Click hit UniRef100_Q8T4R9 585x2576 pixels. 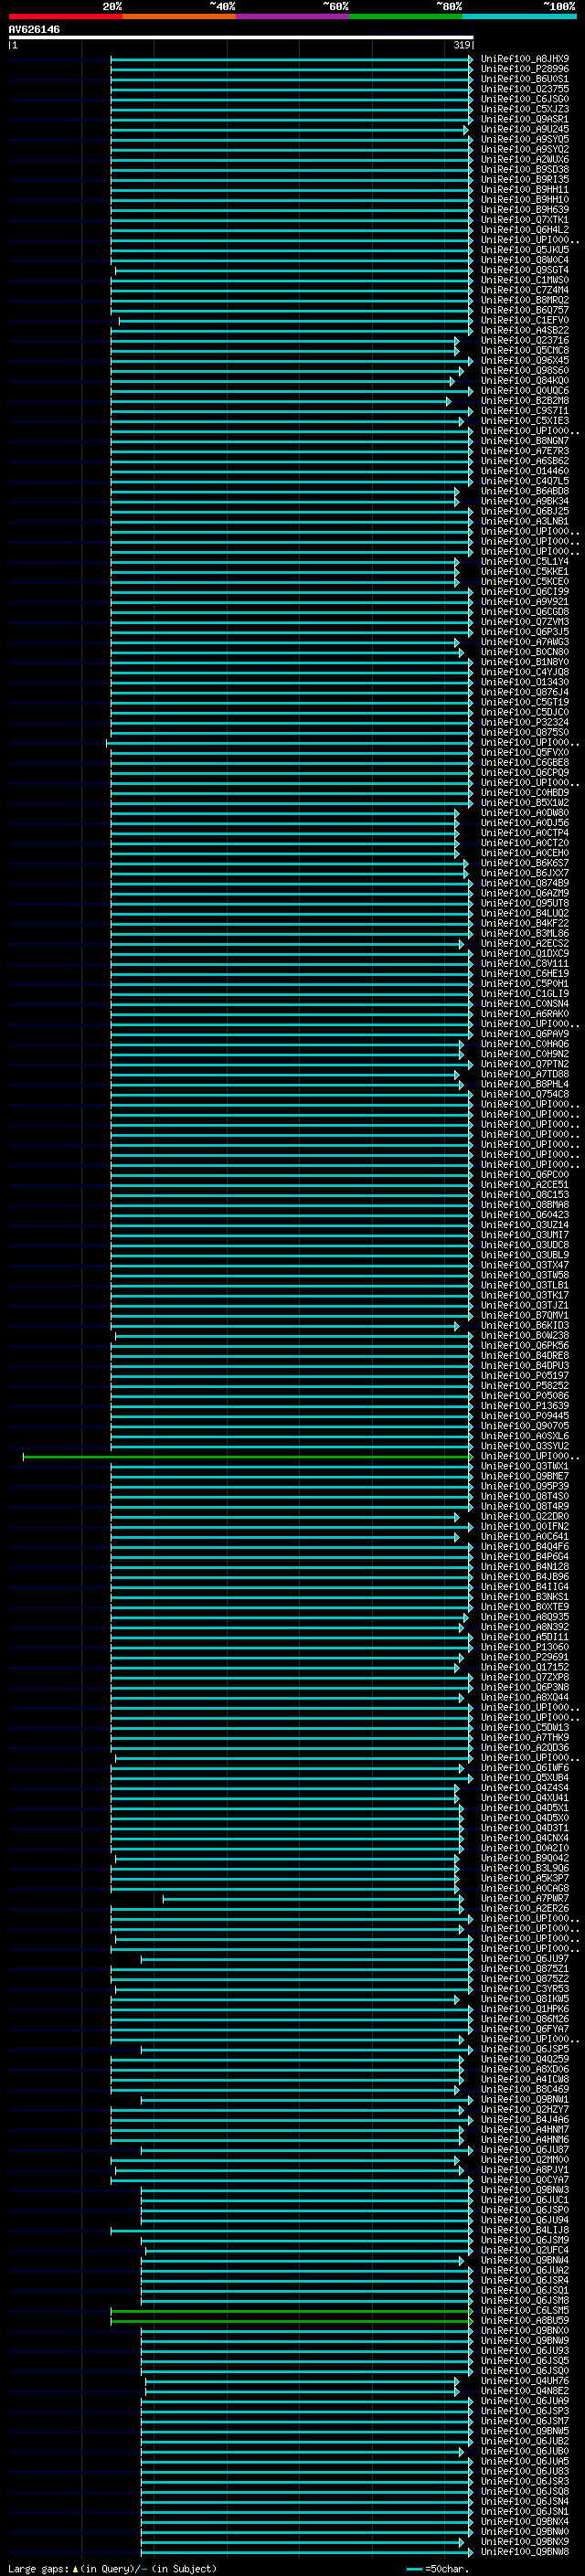pyautogui.click(x=525, y=1506)
